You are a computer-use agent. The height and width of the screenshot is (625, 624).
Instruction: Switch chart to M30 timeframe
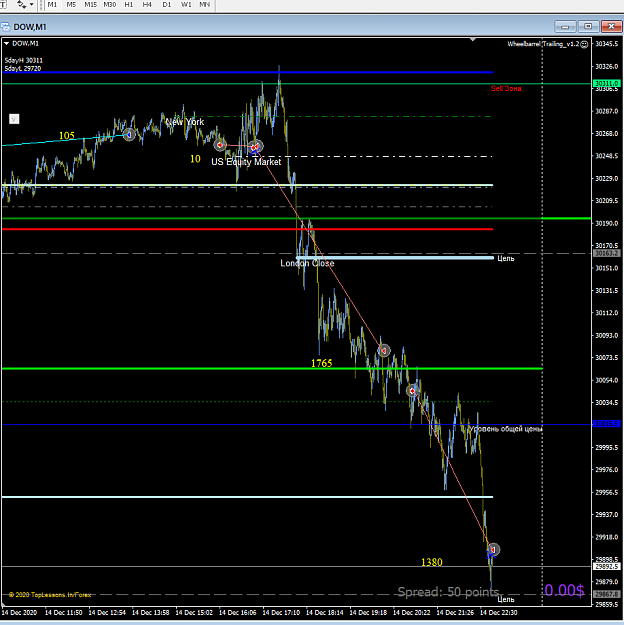[x=110, y=4]
